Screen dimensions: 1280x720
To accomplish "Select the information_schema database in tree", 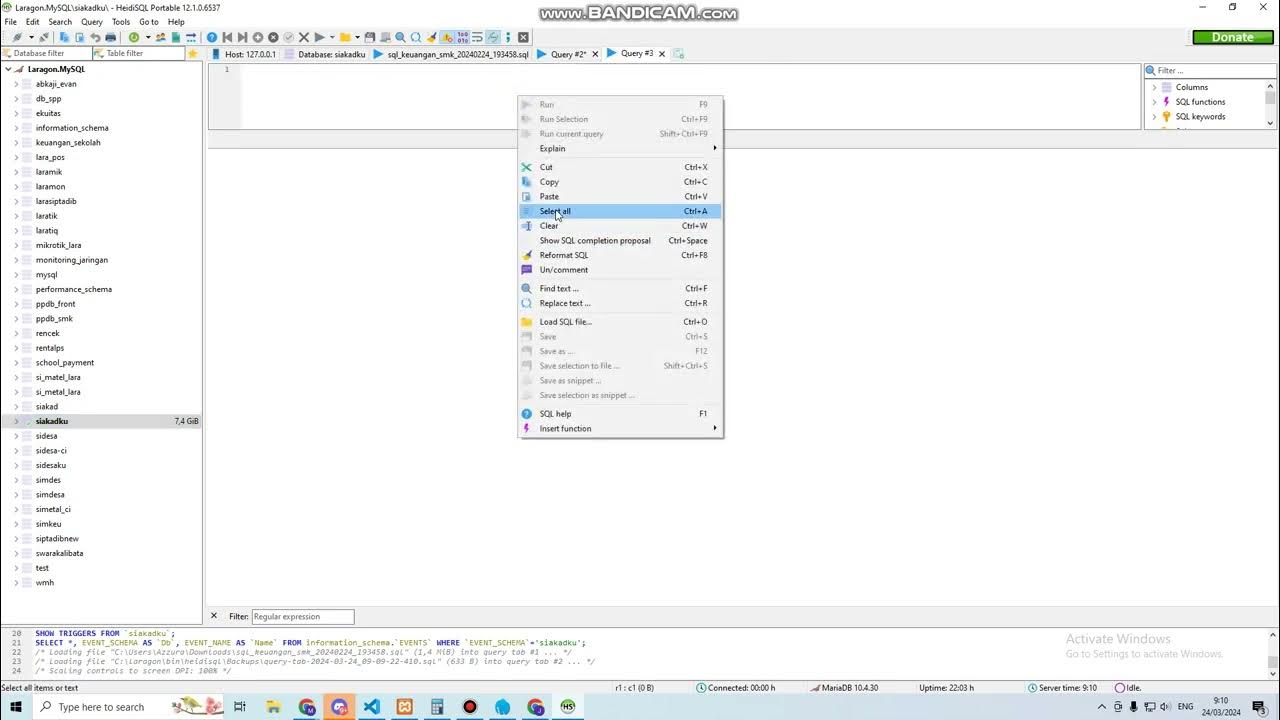I will (x=72, y=128).
